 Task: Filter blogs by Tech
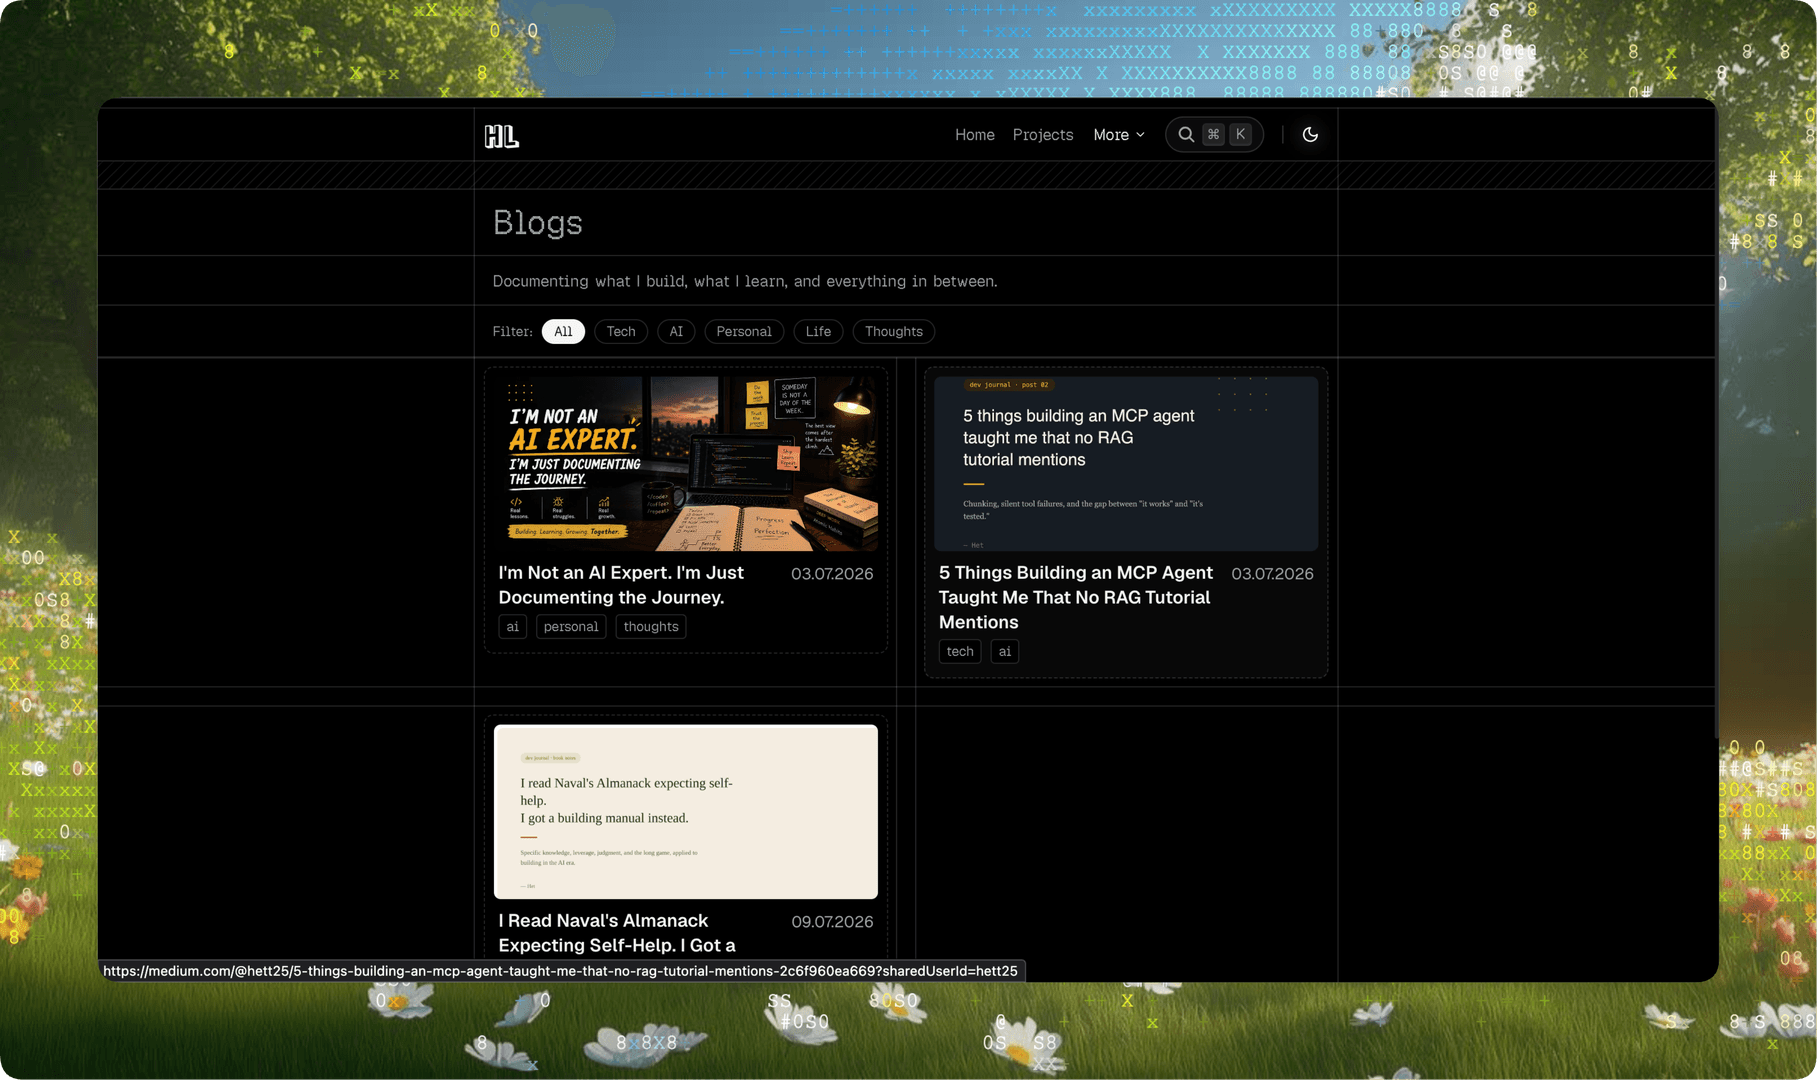click(x=621, y=331)
